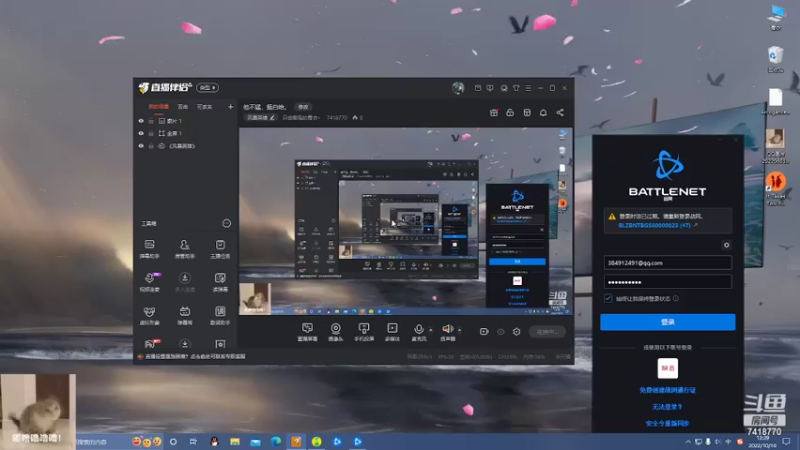Open Microsoft Edge from the taskbar
This screenshot has width=800, height=450.
(x=276, y=442)
